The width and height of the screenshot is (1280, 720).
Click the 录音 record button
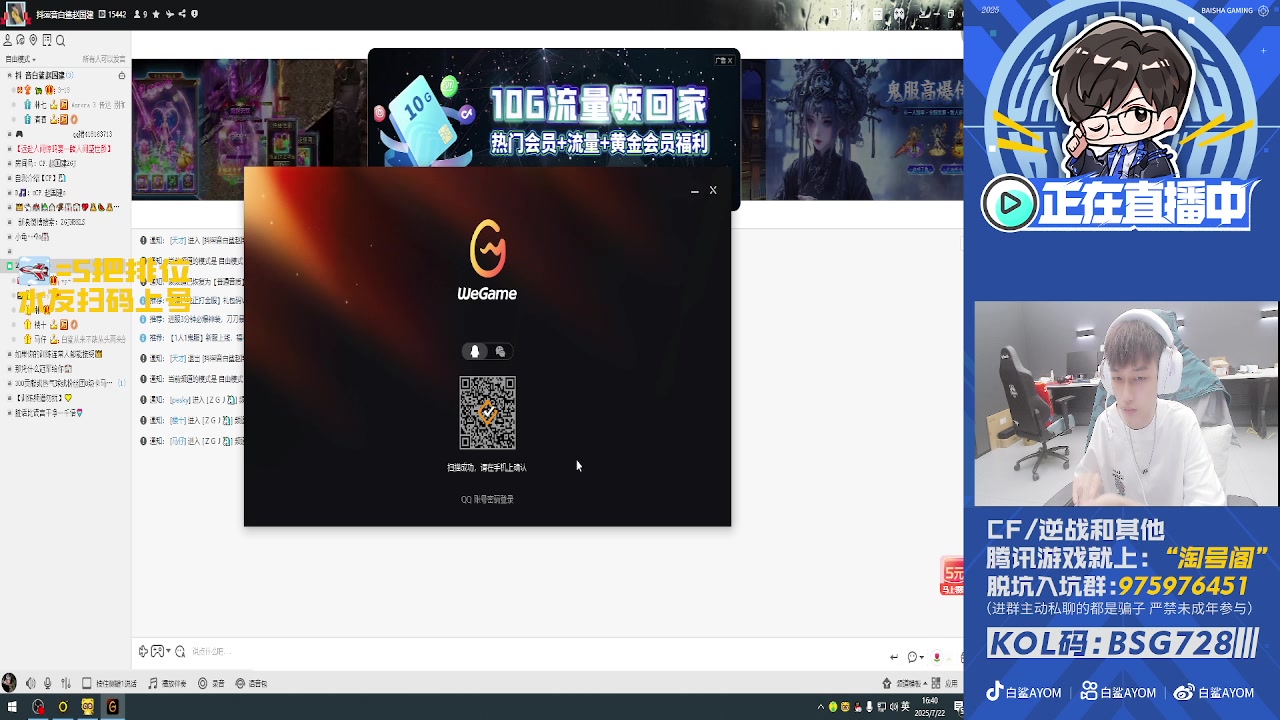point(211,683)
